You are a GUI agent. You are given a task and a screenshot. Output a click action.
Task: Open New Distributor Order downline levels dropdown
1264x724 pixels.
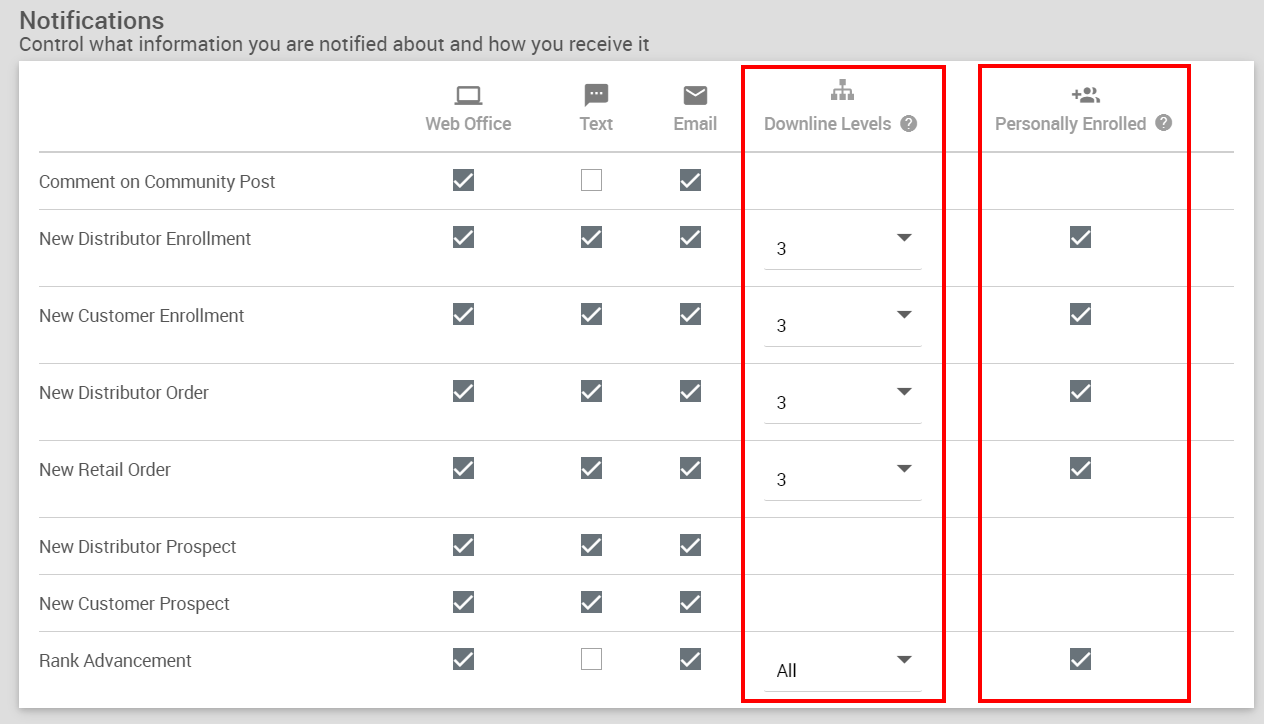842,401
